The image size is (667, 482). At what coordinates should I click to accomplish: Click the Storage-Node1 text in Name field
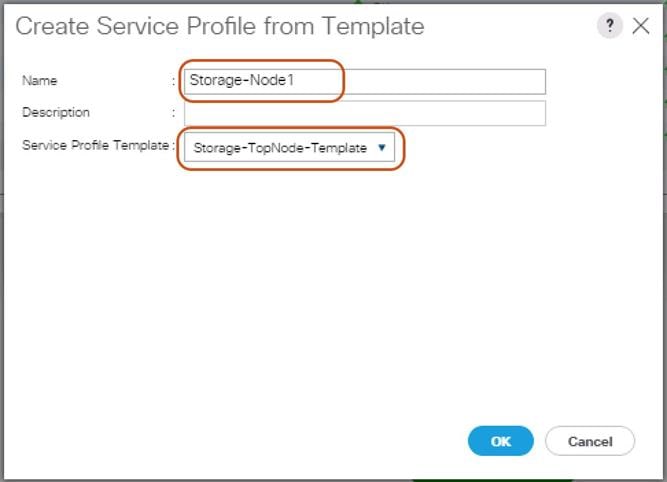click(241, 81)
